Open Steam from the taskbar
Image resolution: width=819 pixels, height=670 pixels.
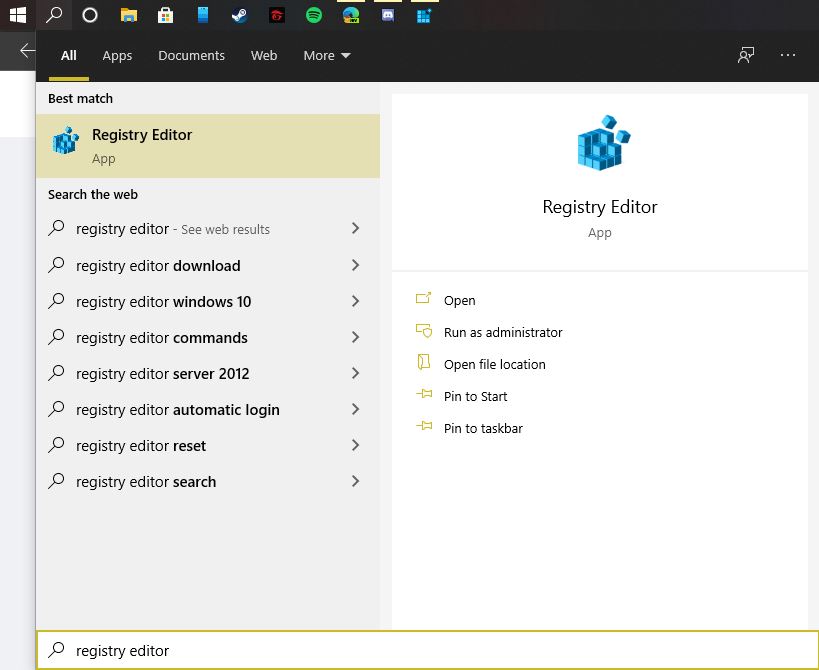coord(239,15)
